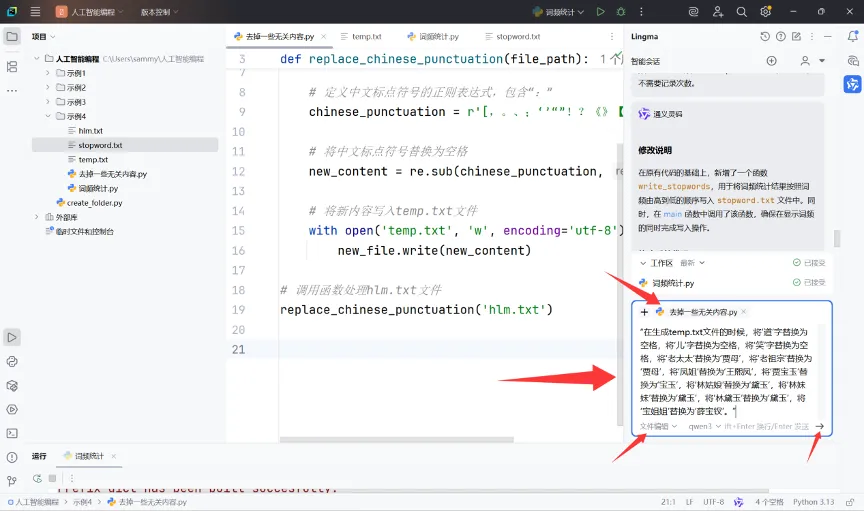Choose model via qwen3 dropdown
The image size is (864, 512).
point(704,426)
